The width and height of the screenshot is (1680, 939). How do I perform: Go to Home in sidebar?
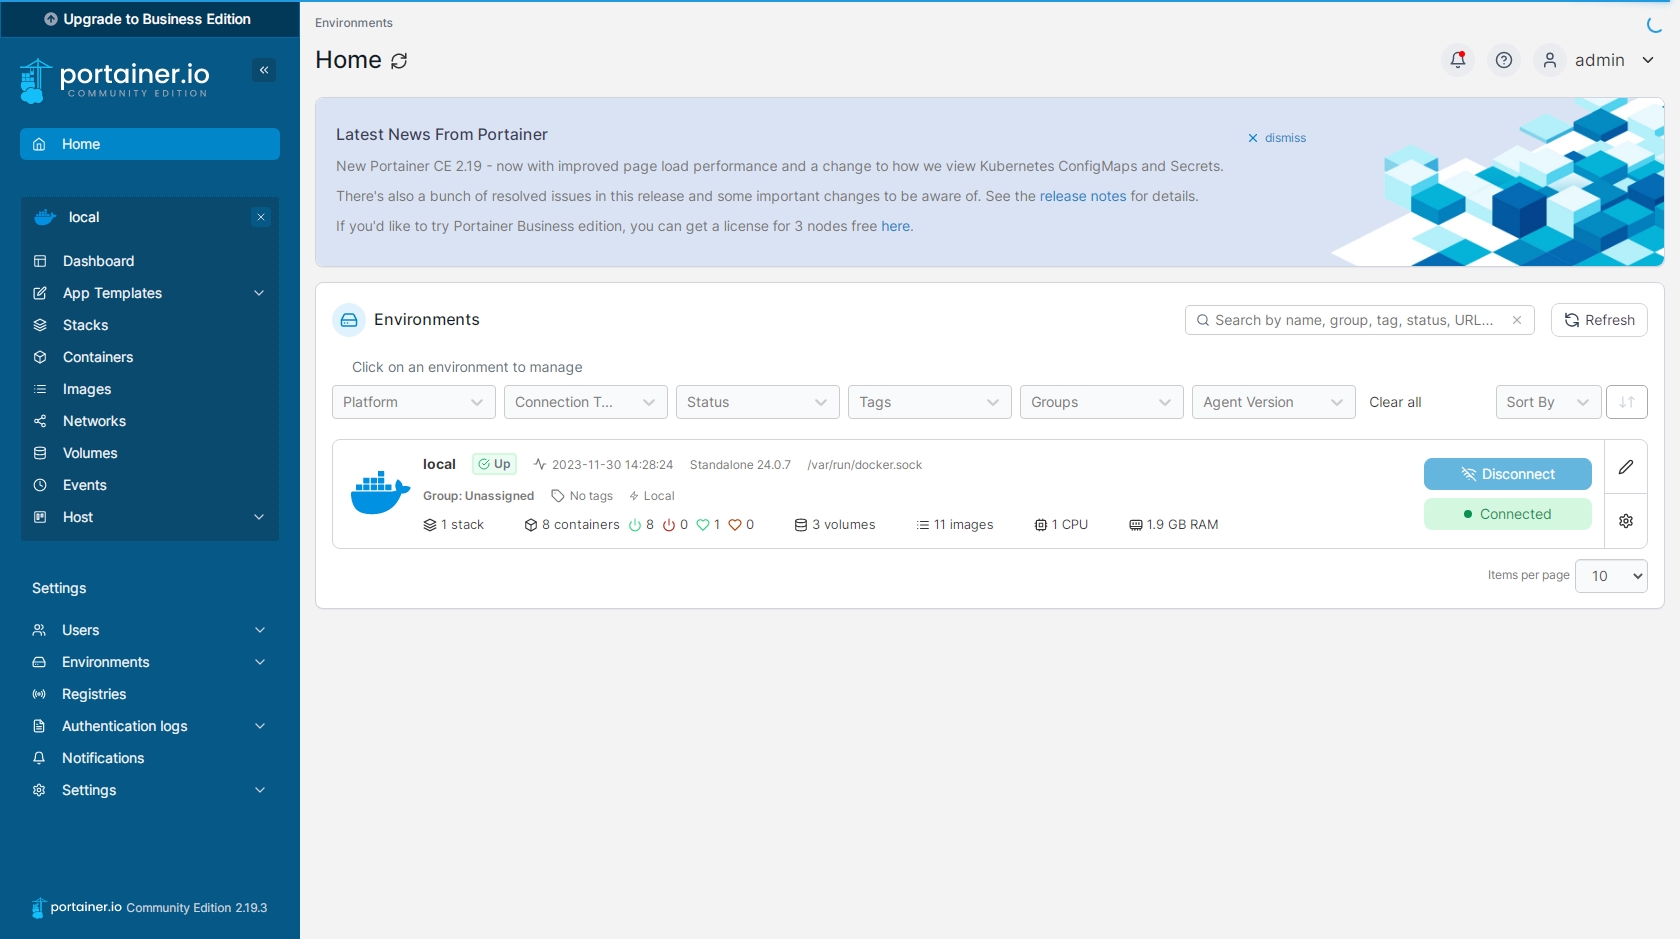(x=150, y=144)
